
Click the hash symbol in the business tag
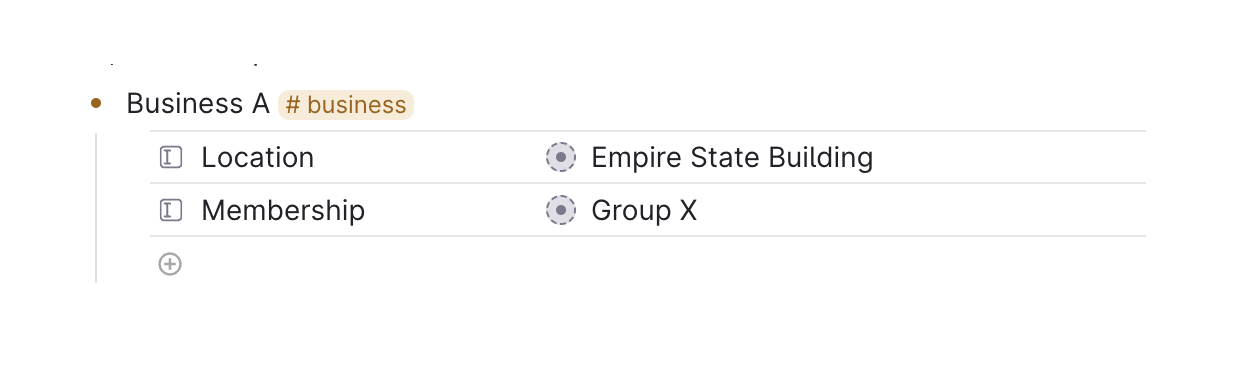293,104
